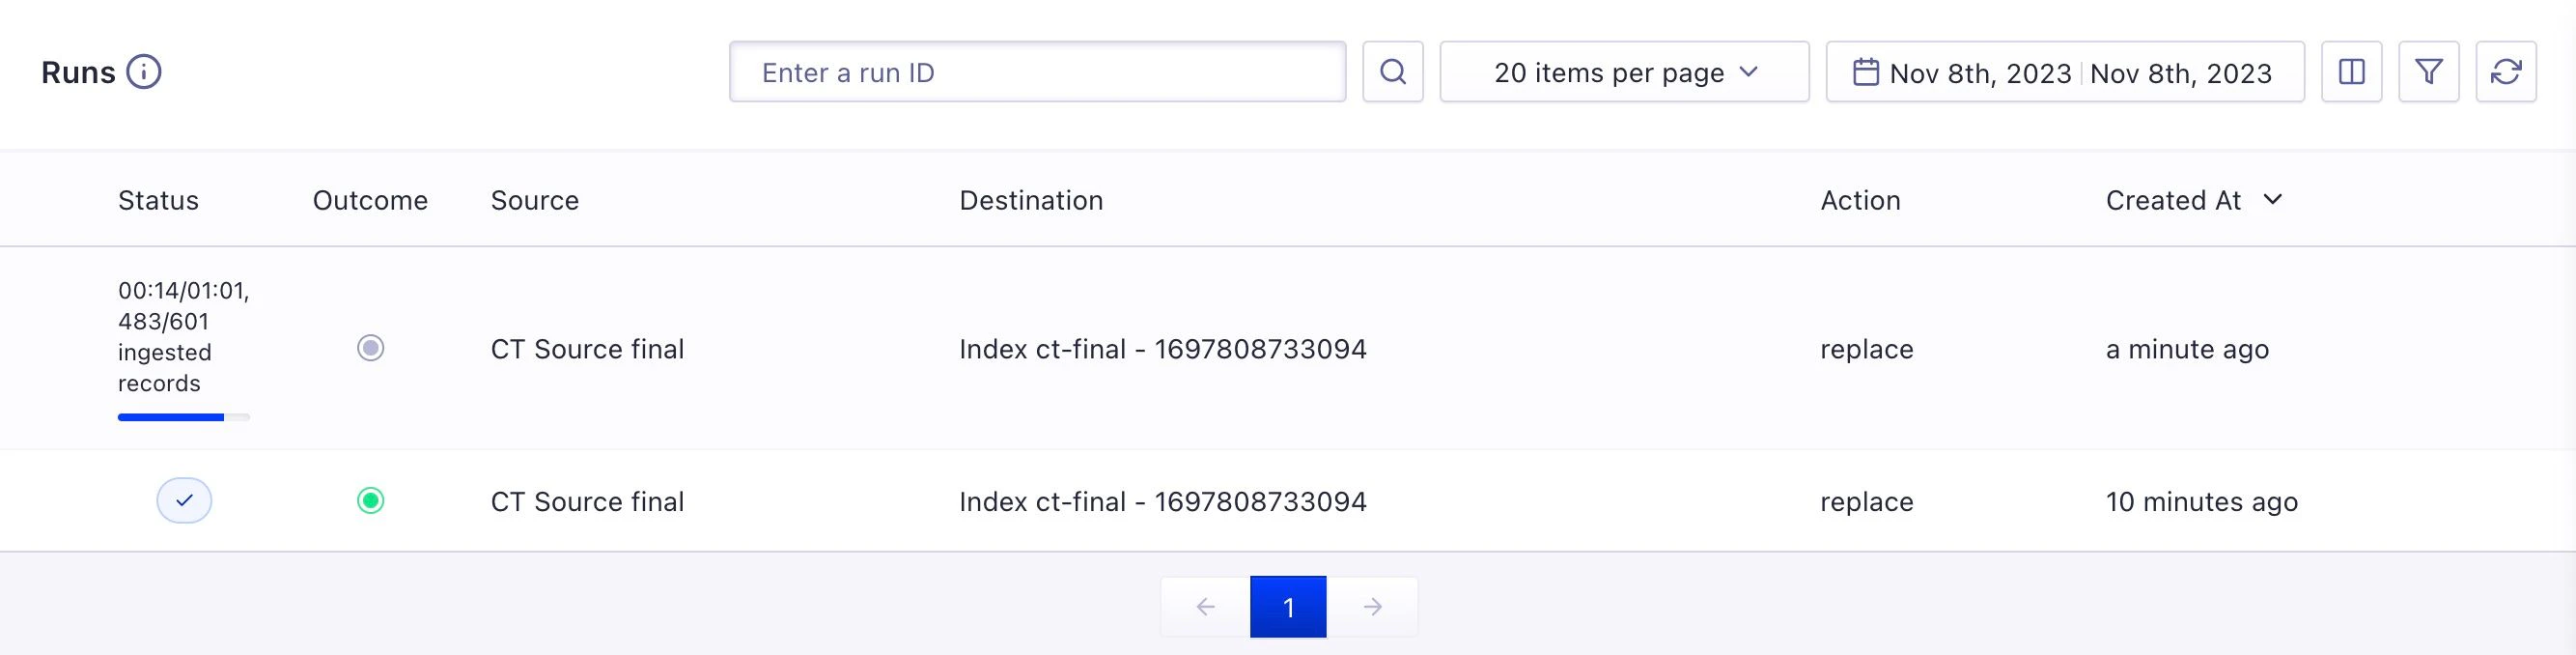
Task: Toggle the outcome indicator on the second row
Action: [x=371, y=500]
